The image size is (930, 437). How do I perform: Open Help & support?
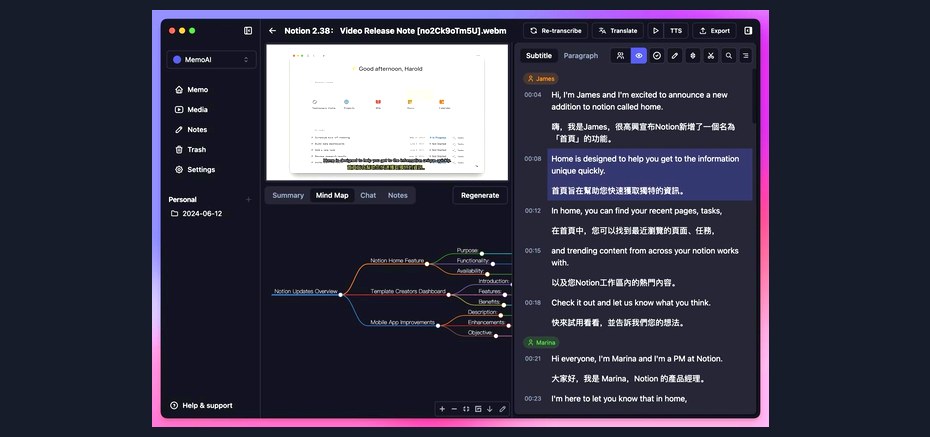click(x=201, y=406)
